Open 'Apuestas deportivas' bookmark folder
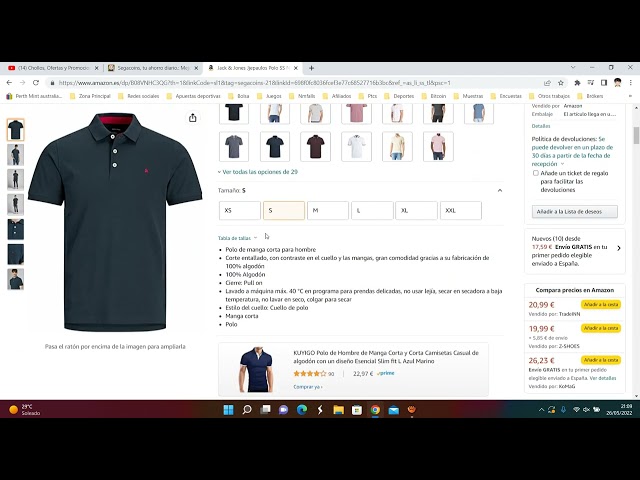 click(x=193, y=96)
